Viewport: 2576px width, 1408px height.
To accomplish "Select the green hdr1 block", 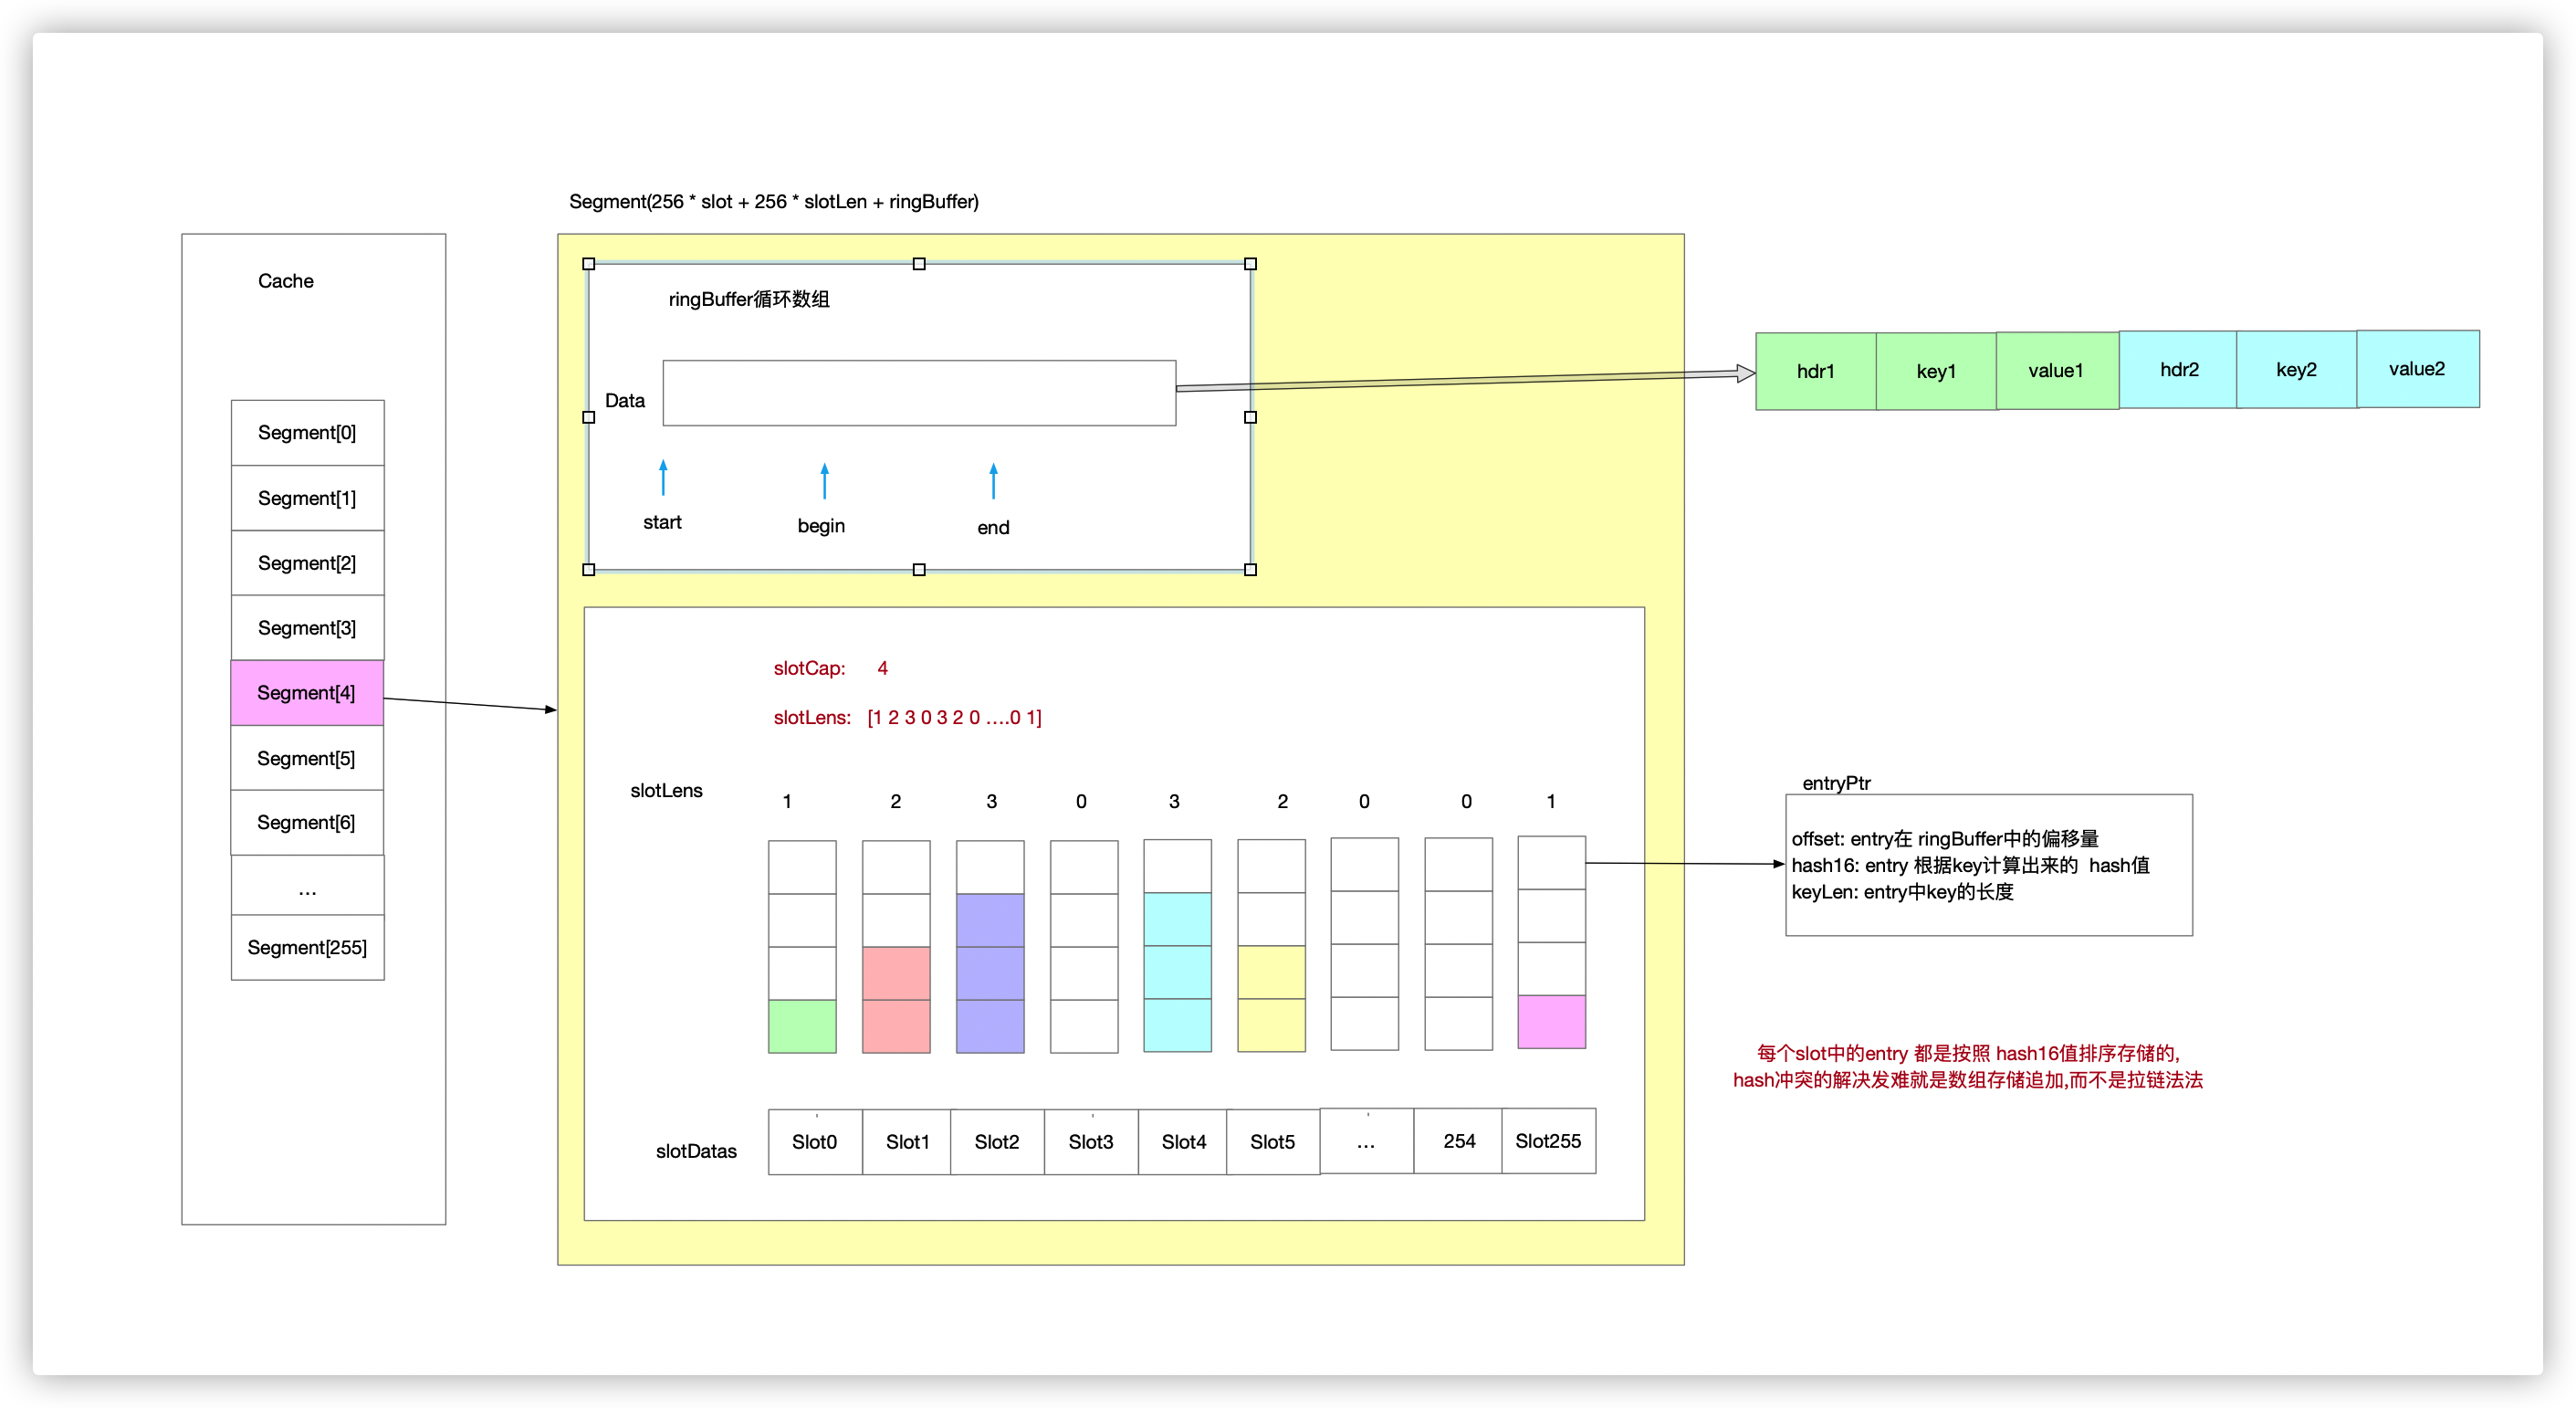I will (x=1816, y=371).
